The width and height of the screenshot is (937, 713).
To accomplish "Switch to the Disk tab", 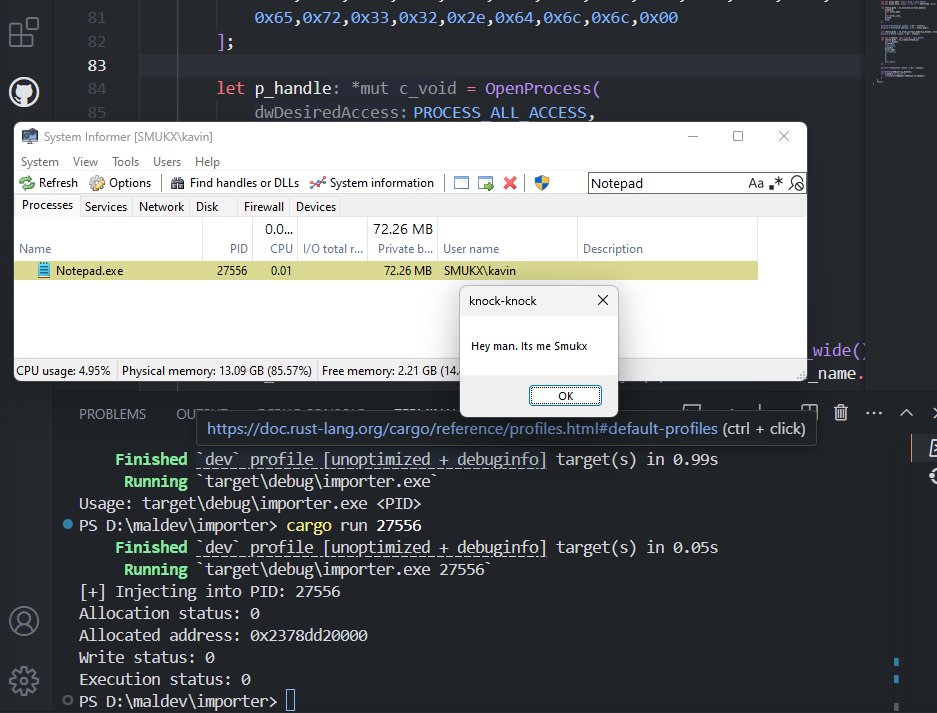I will coord(207,207).
